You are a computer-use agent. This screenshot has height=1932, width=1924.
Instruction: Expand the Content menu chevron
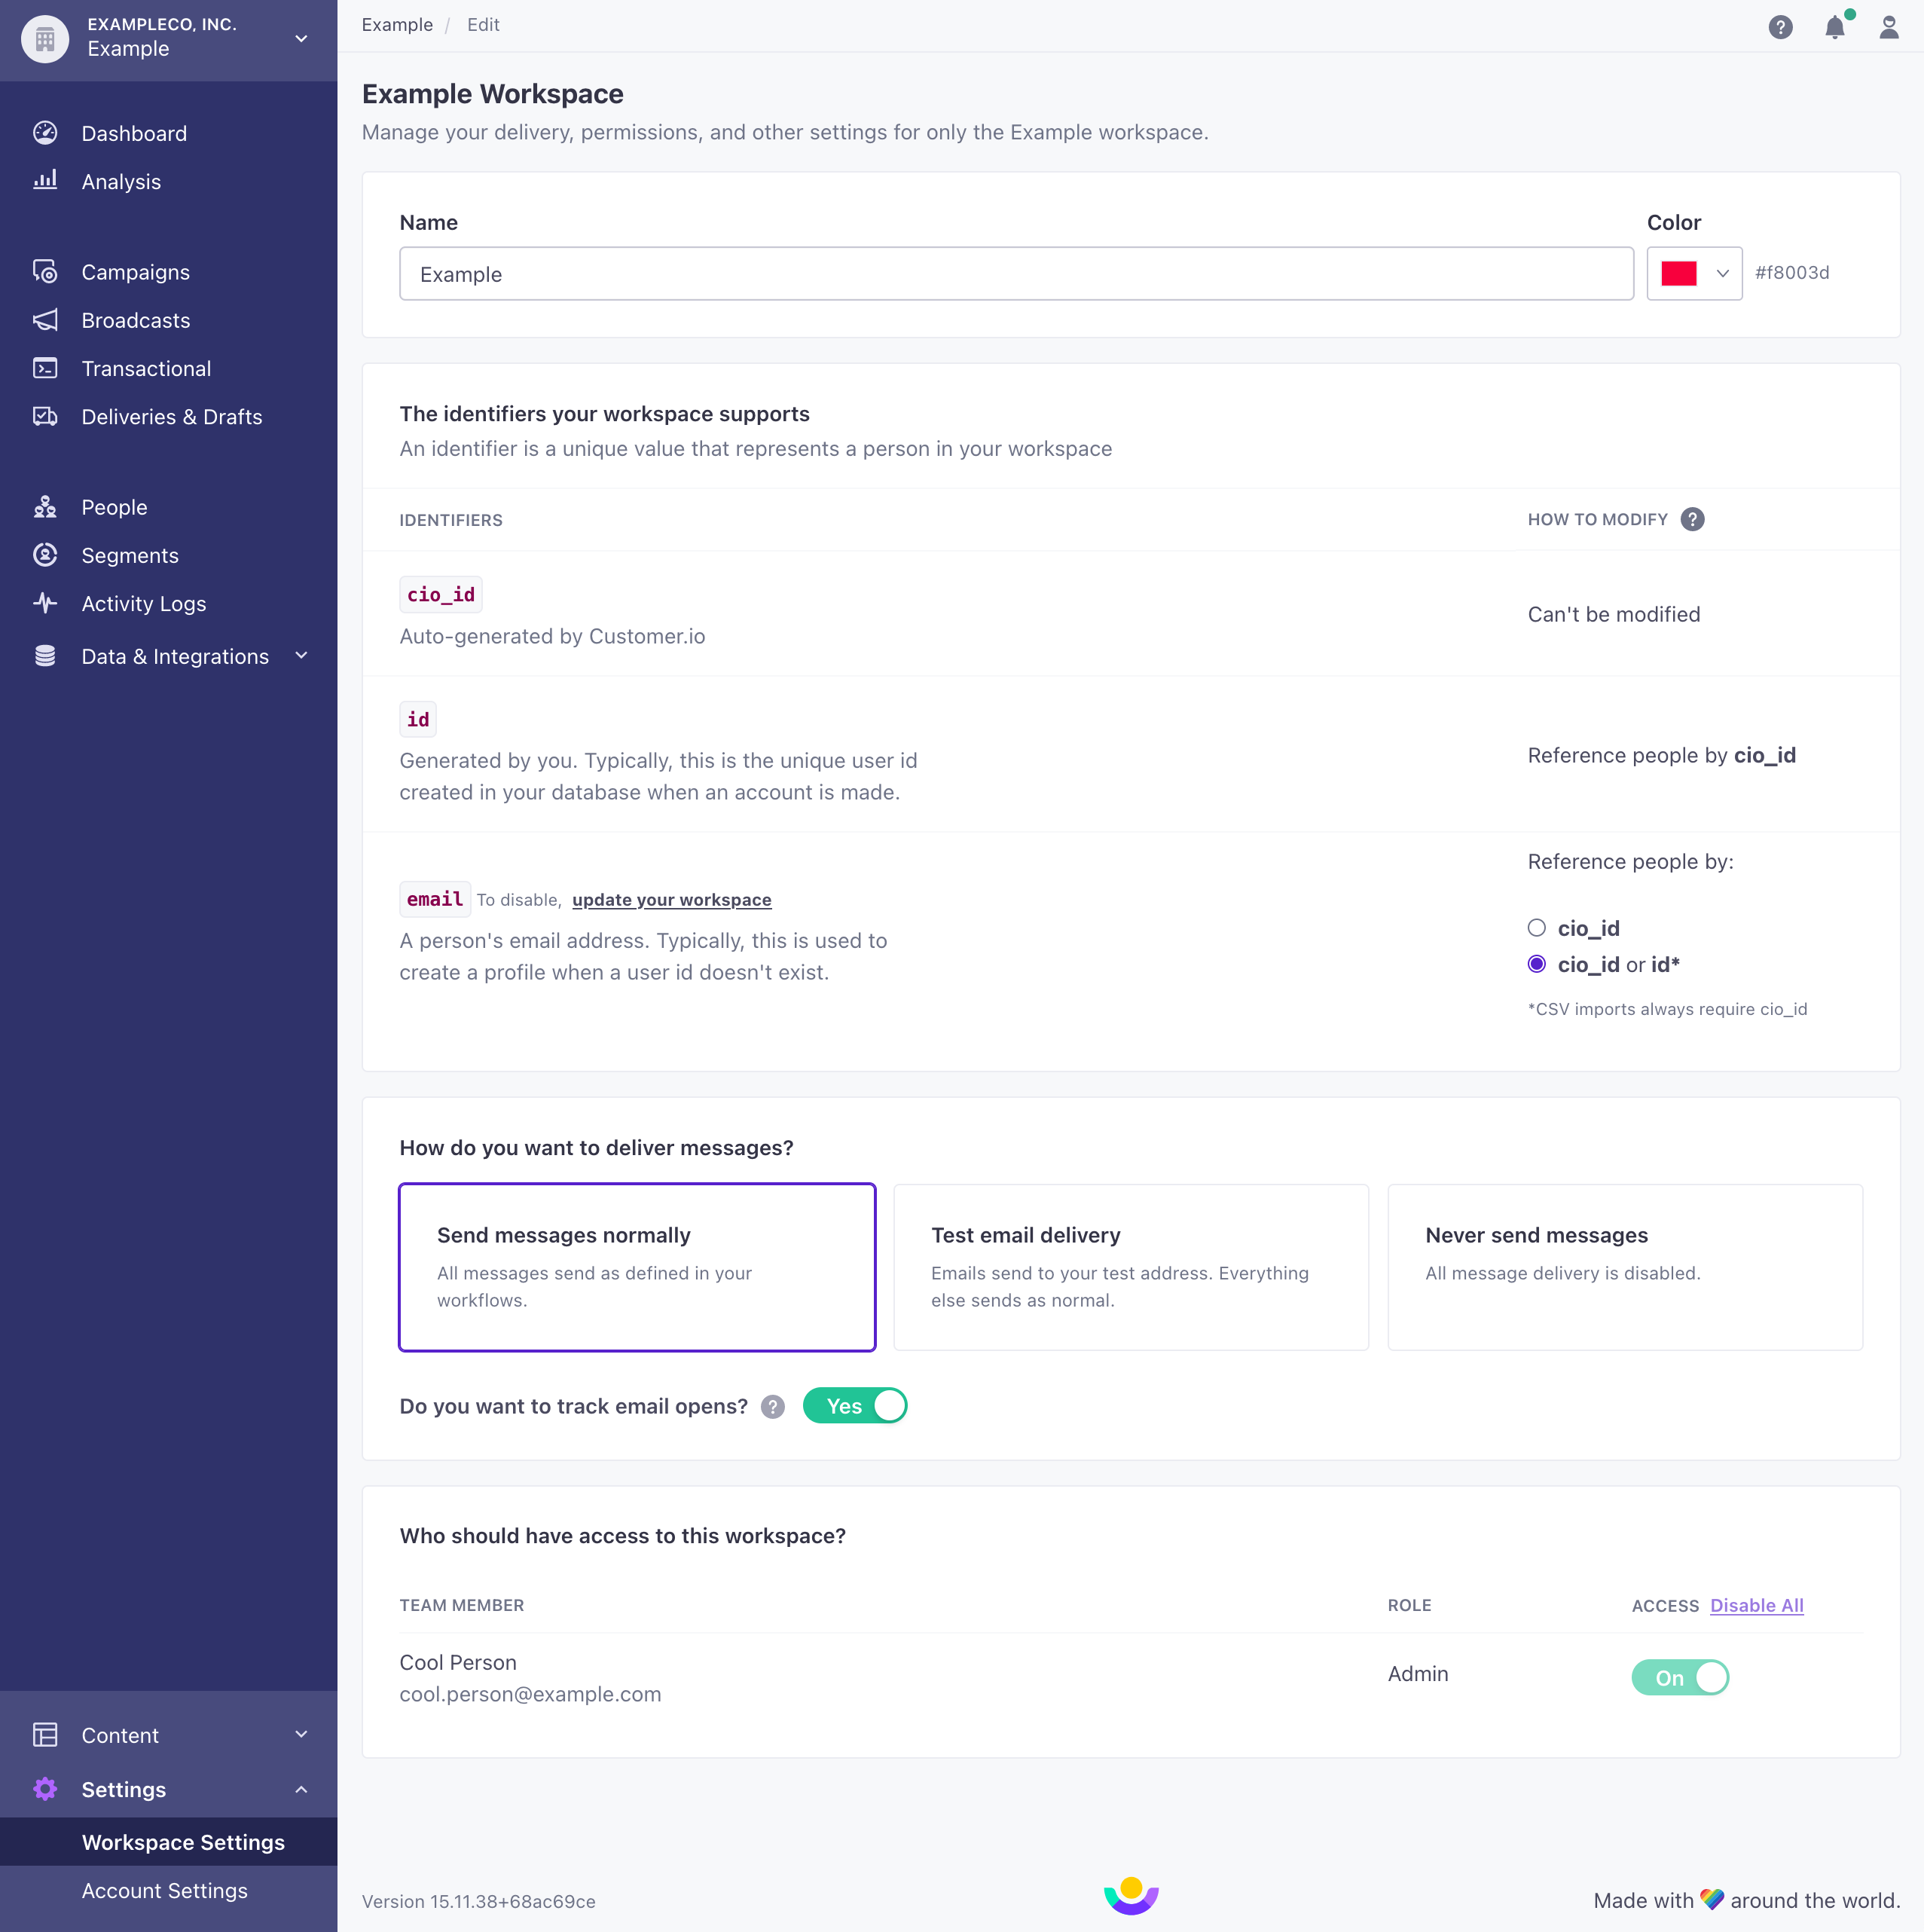point(301,1735)
